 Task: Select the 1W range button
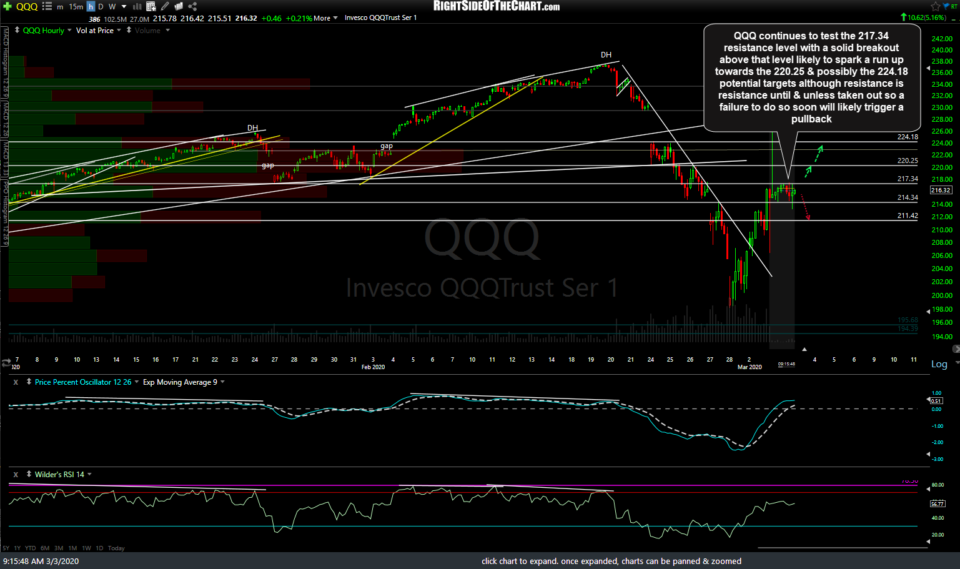pos(86,548)
